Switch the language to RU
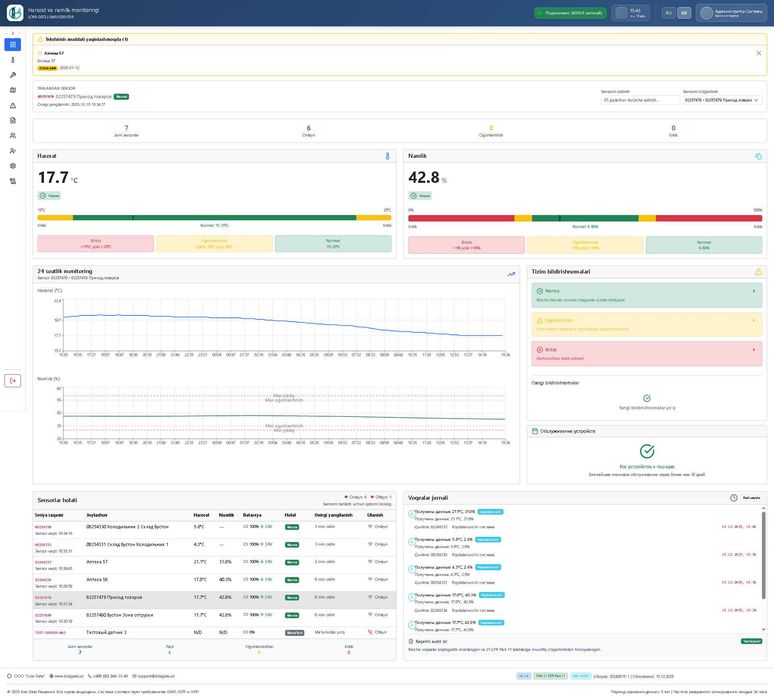Screen dimensions: 774x699 tap(668, 13)
